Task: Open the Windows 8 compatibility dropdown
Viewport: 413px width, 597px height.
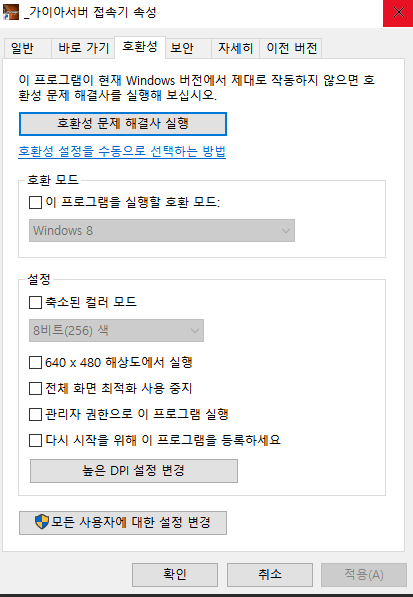Action: pyautogui.click(x=162, y=230)
